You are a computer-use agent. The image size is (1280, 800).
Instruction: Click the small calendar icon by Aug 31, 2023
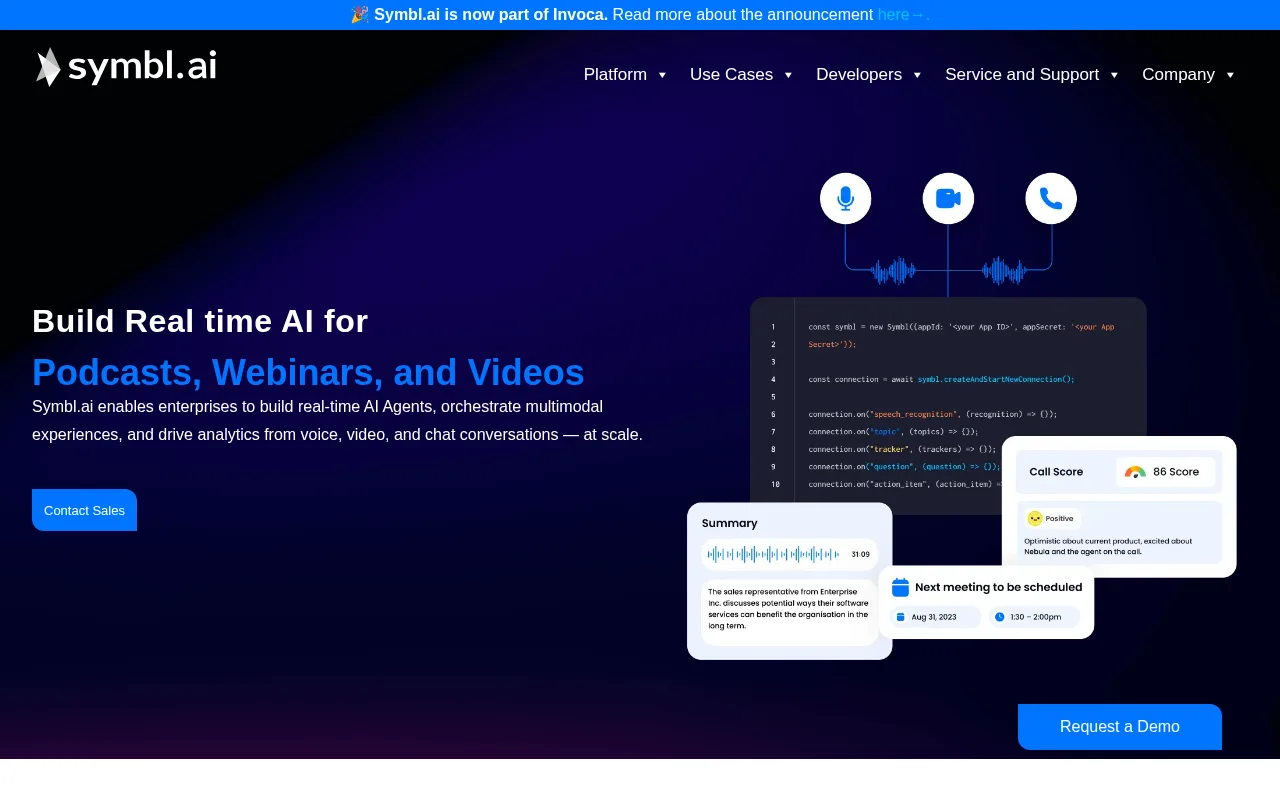[x=900, y=617]
